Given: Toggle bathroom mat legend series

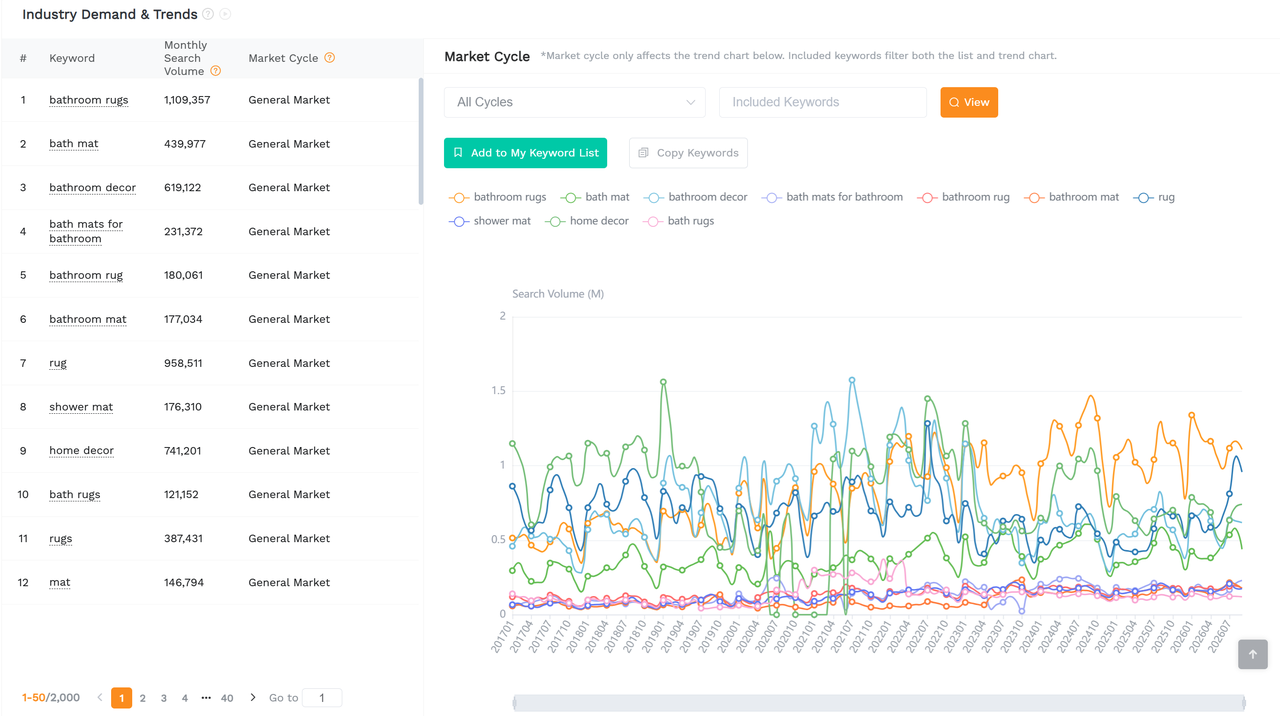Looking at the screenshot, I should click(1072, 197).
